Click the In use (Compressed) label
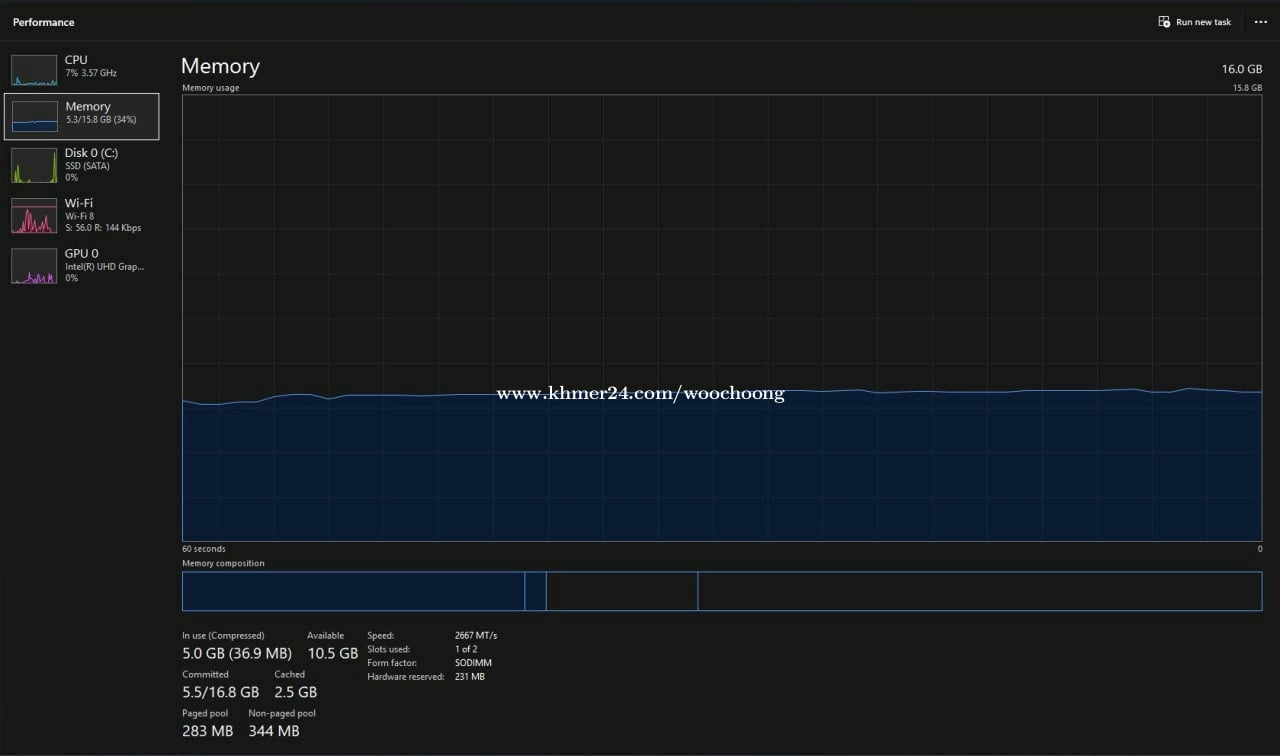Screen dimensions: 1280x756 pos(223,635)
